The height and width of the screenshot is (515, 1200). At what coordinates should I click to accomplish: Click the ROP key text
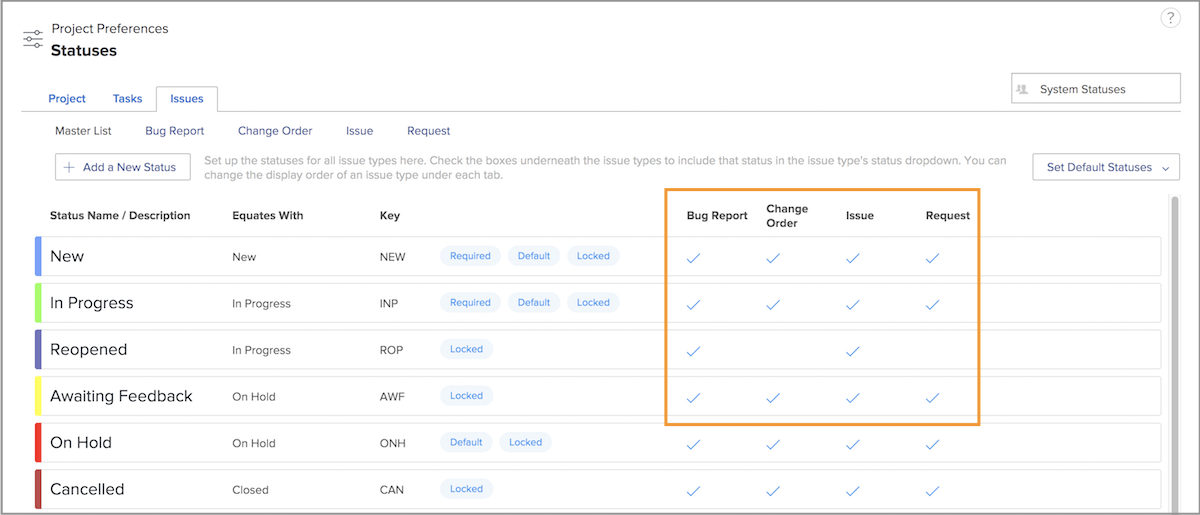(x=393, y=351)
